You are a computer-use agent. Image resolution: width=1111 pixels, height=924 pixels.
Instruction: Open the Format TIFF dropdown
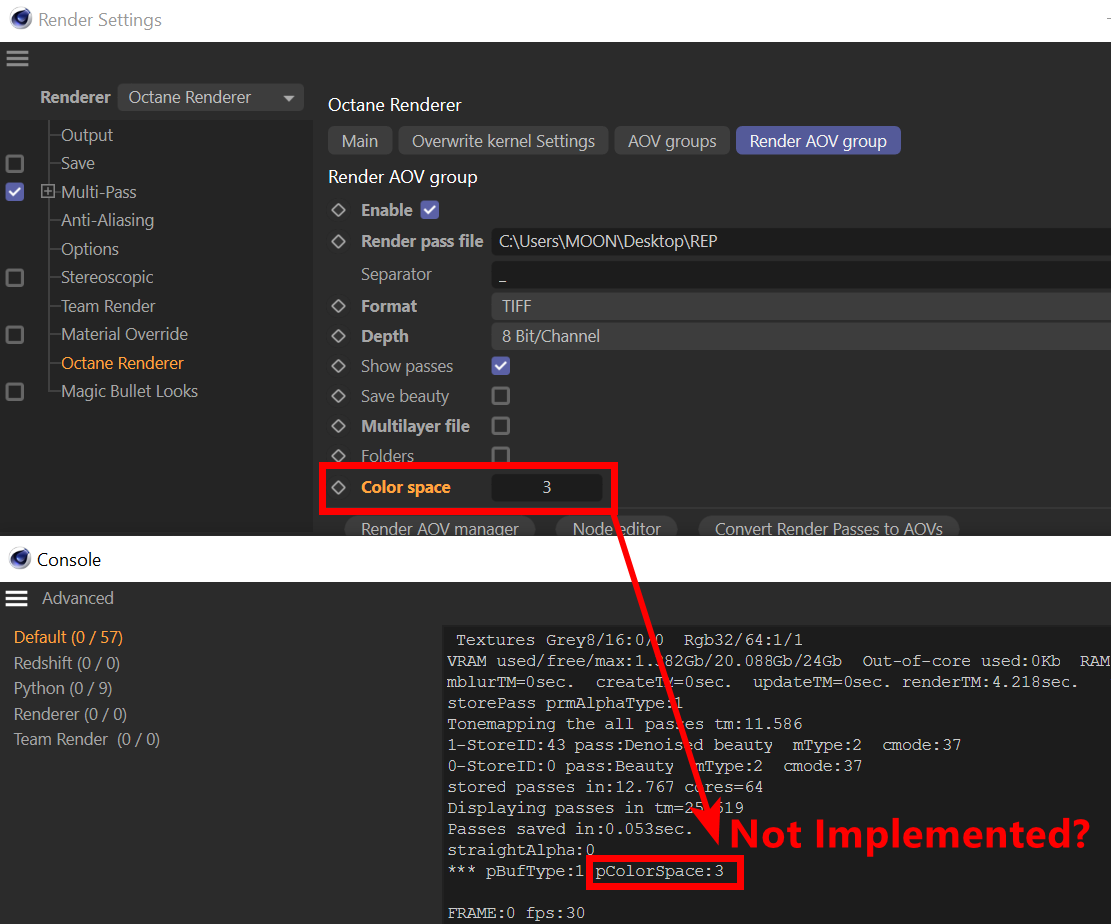pos(801,306)
